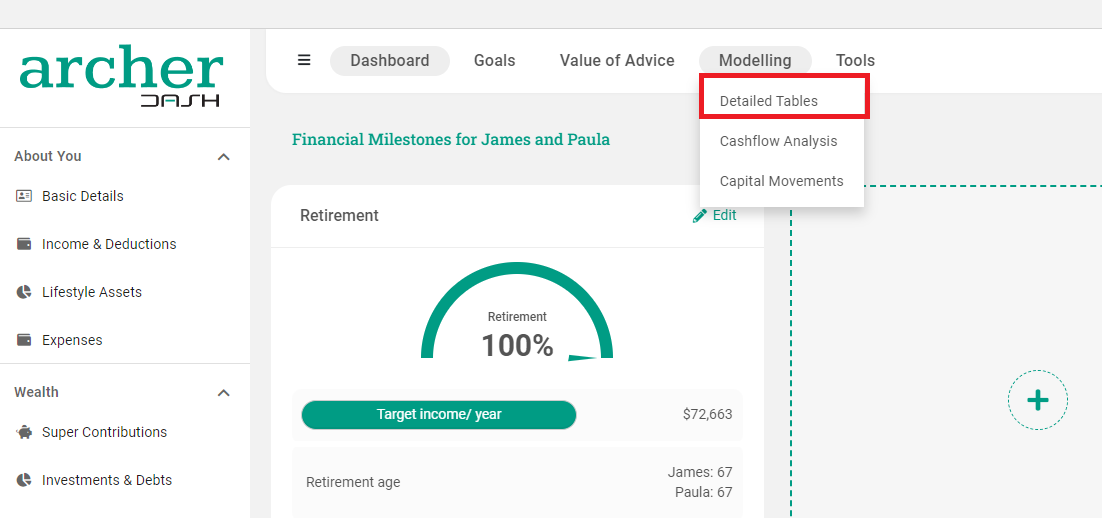Click the Target income/ year bar
This screenshot has width=1102, height=518.
439,414
